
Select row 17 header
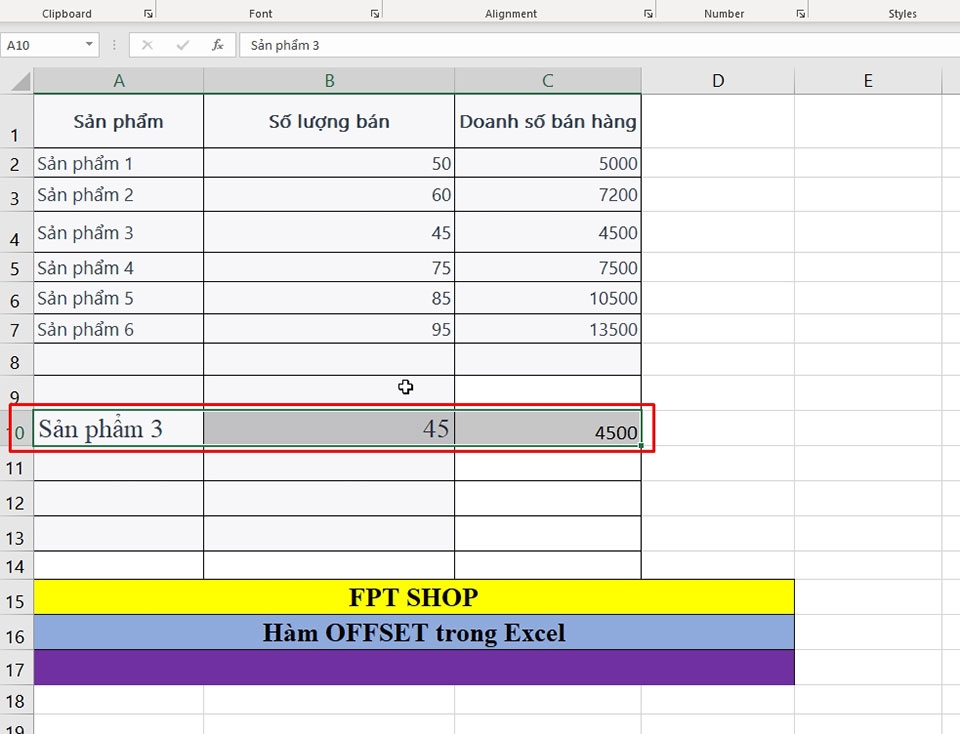point(16,669)
